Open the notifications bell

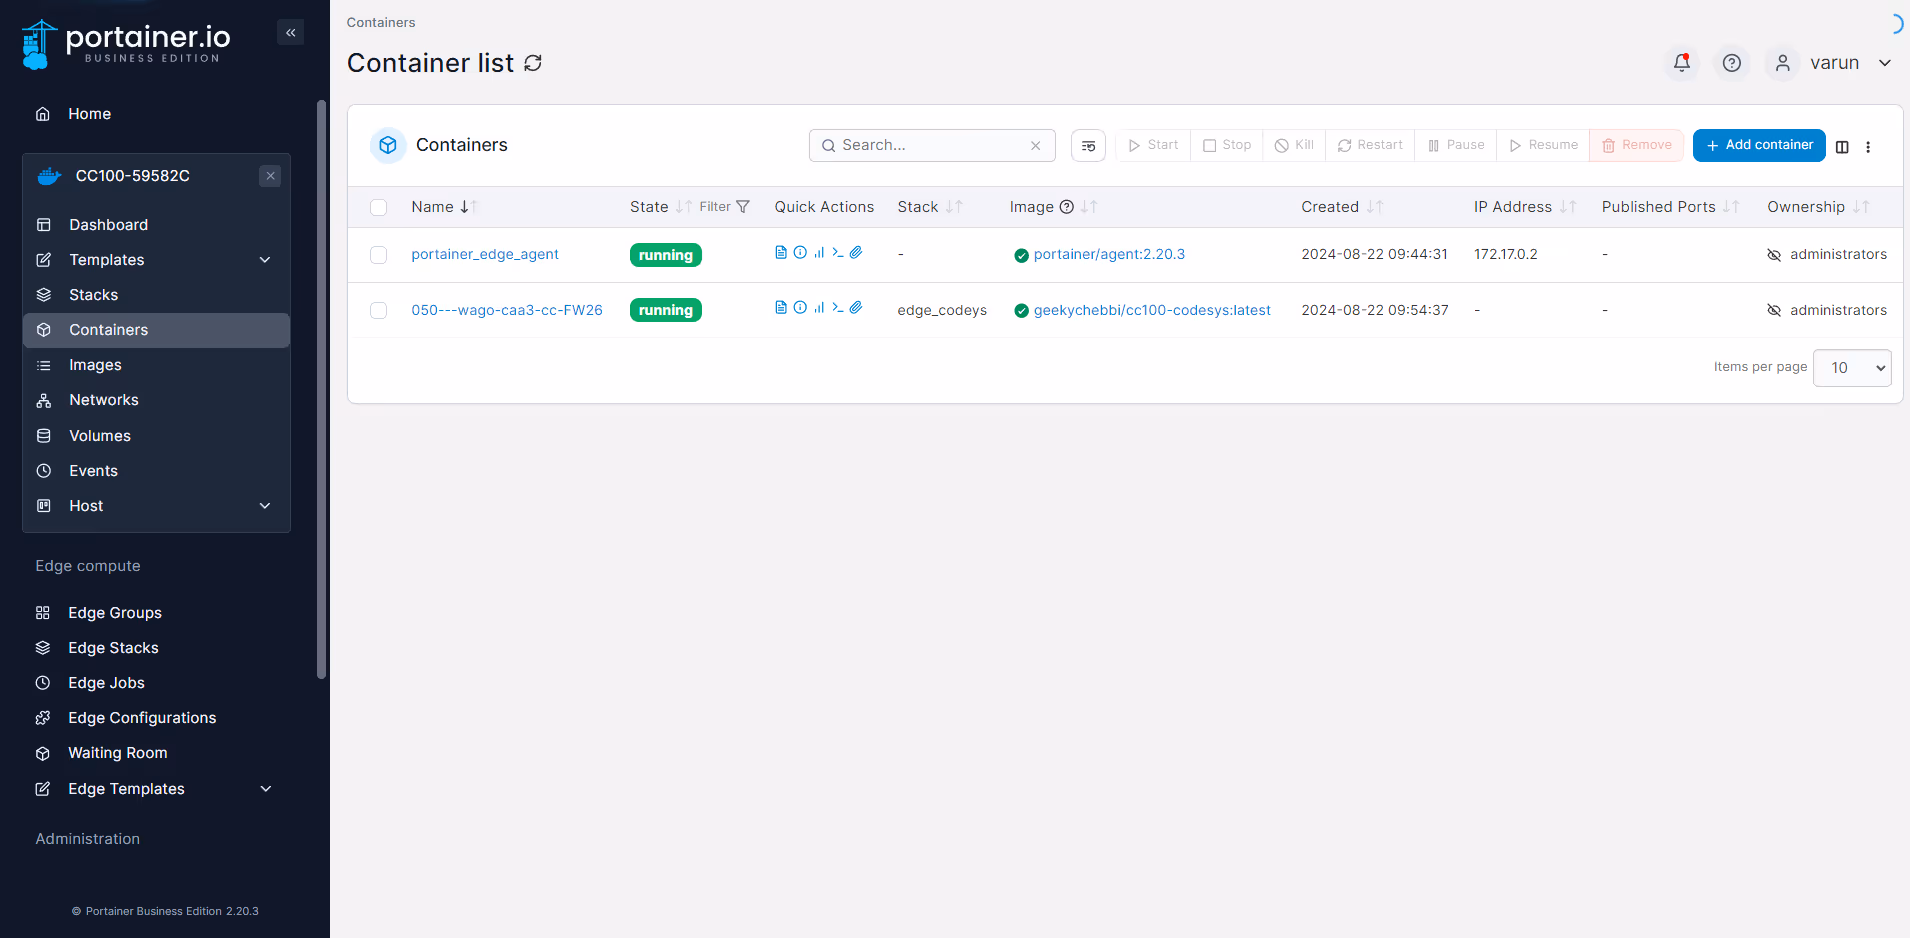(x=1682, y=63)
